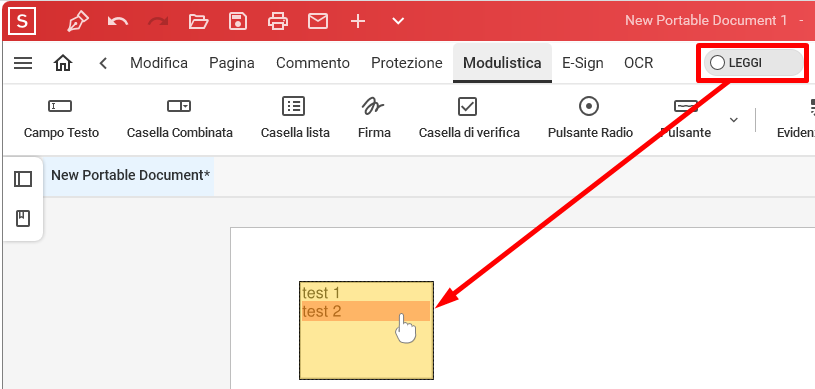Open the hamburger main menu
Viewport: 815px width, 389px height.
[x=23, y=63]
